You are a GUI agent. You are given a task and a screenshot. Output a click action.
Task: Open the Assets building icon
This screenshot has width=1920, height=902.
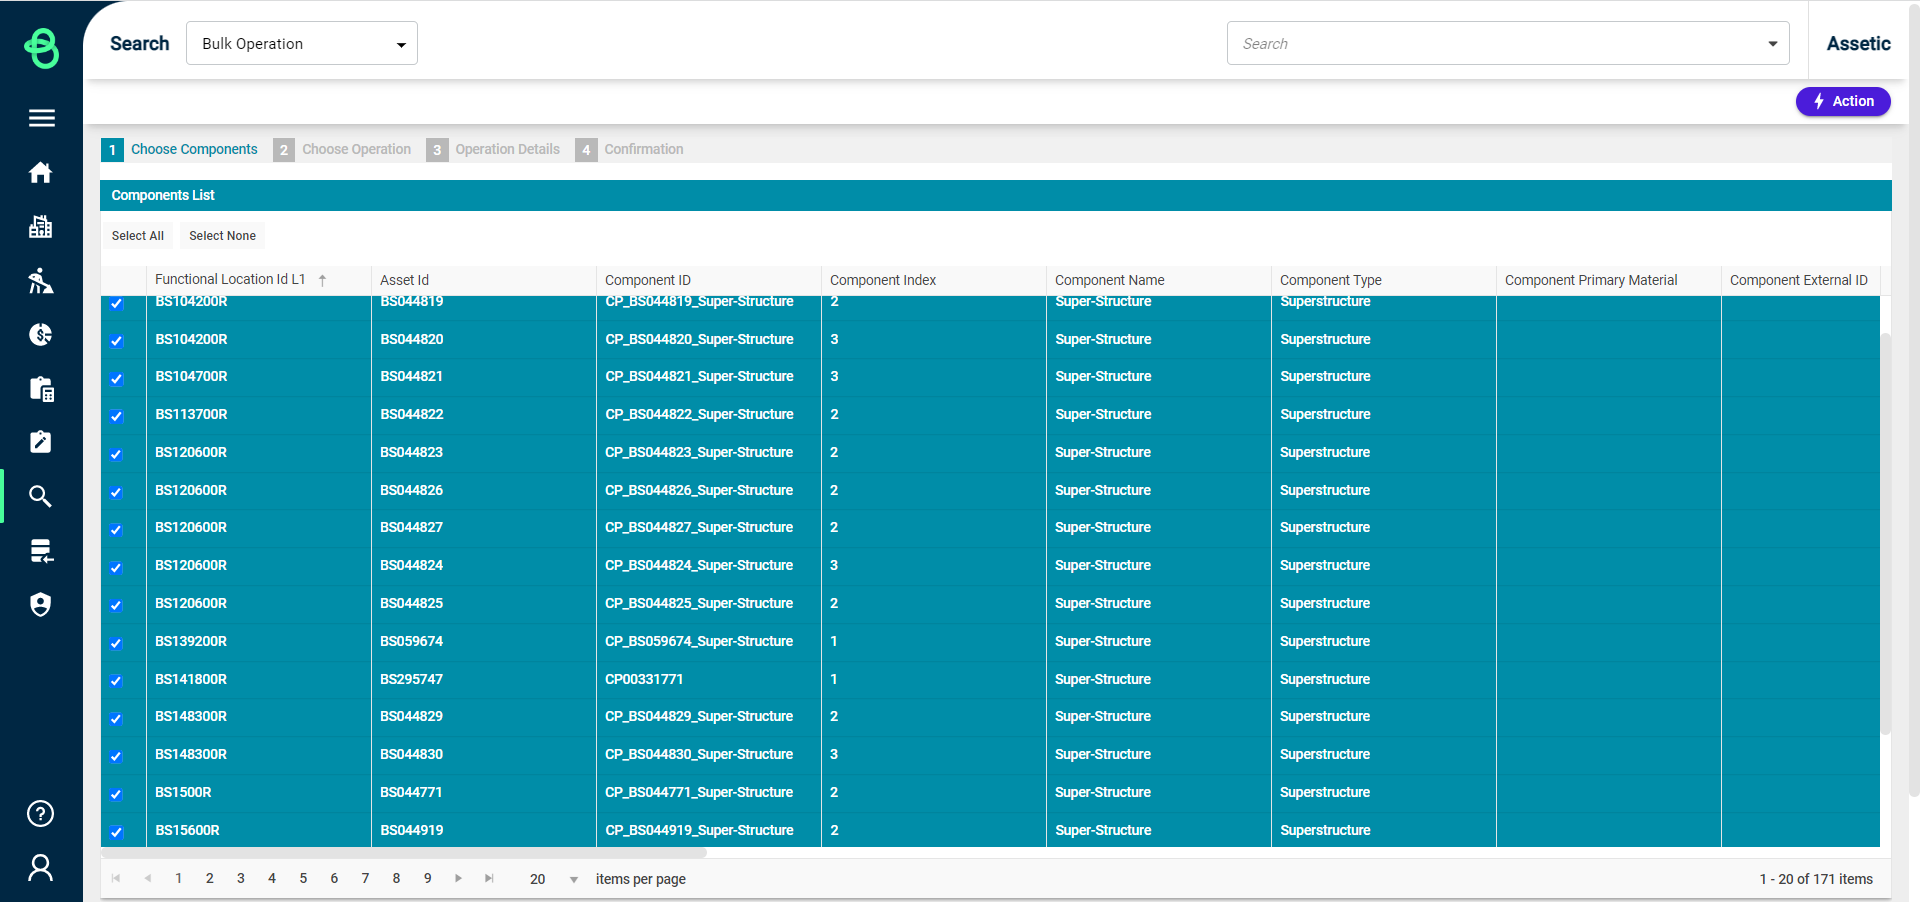tap(41, 227)
